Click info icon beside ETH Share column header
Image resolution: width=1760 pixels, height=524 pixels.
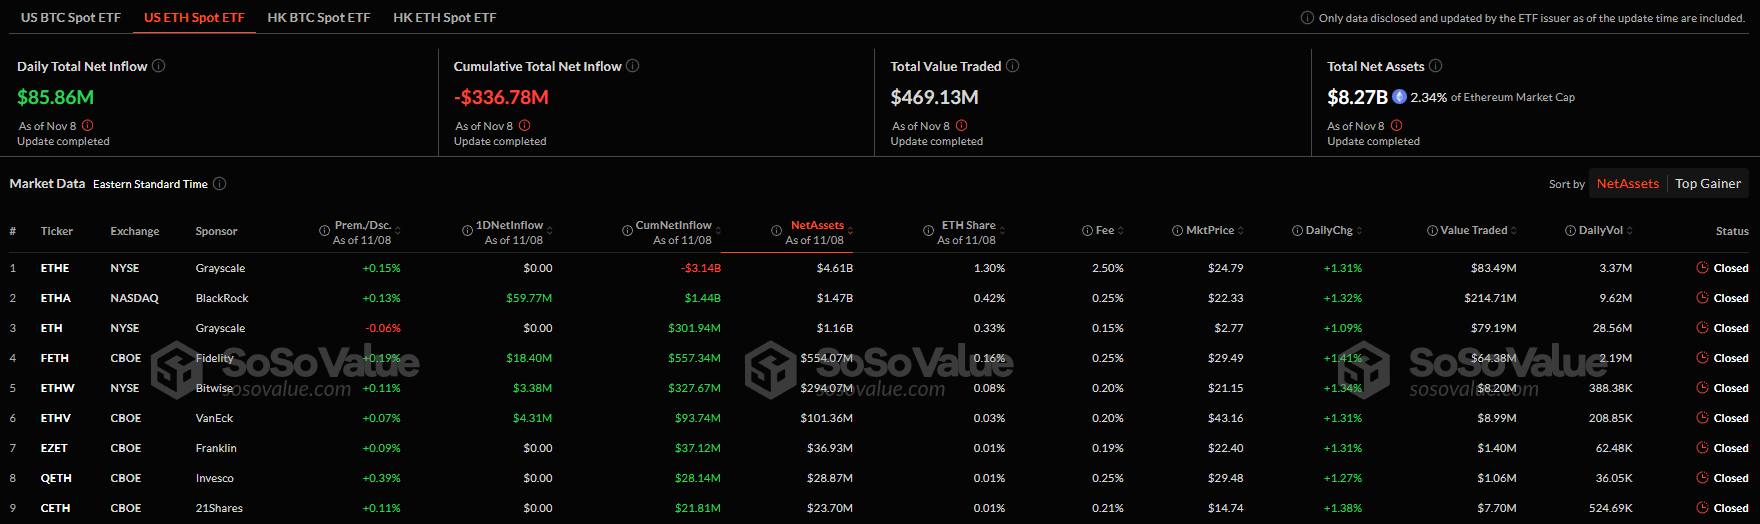[928, 231]
